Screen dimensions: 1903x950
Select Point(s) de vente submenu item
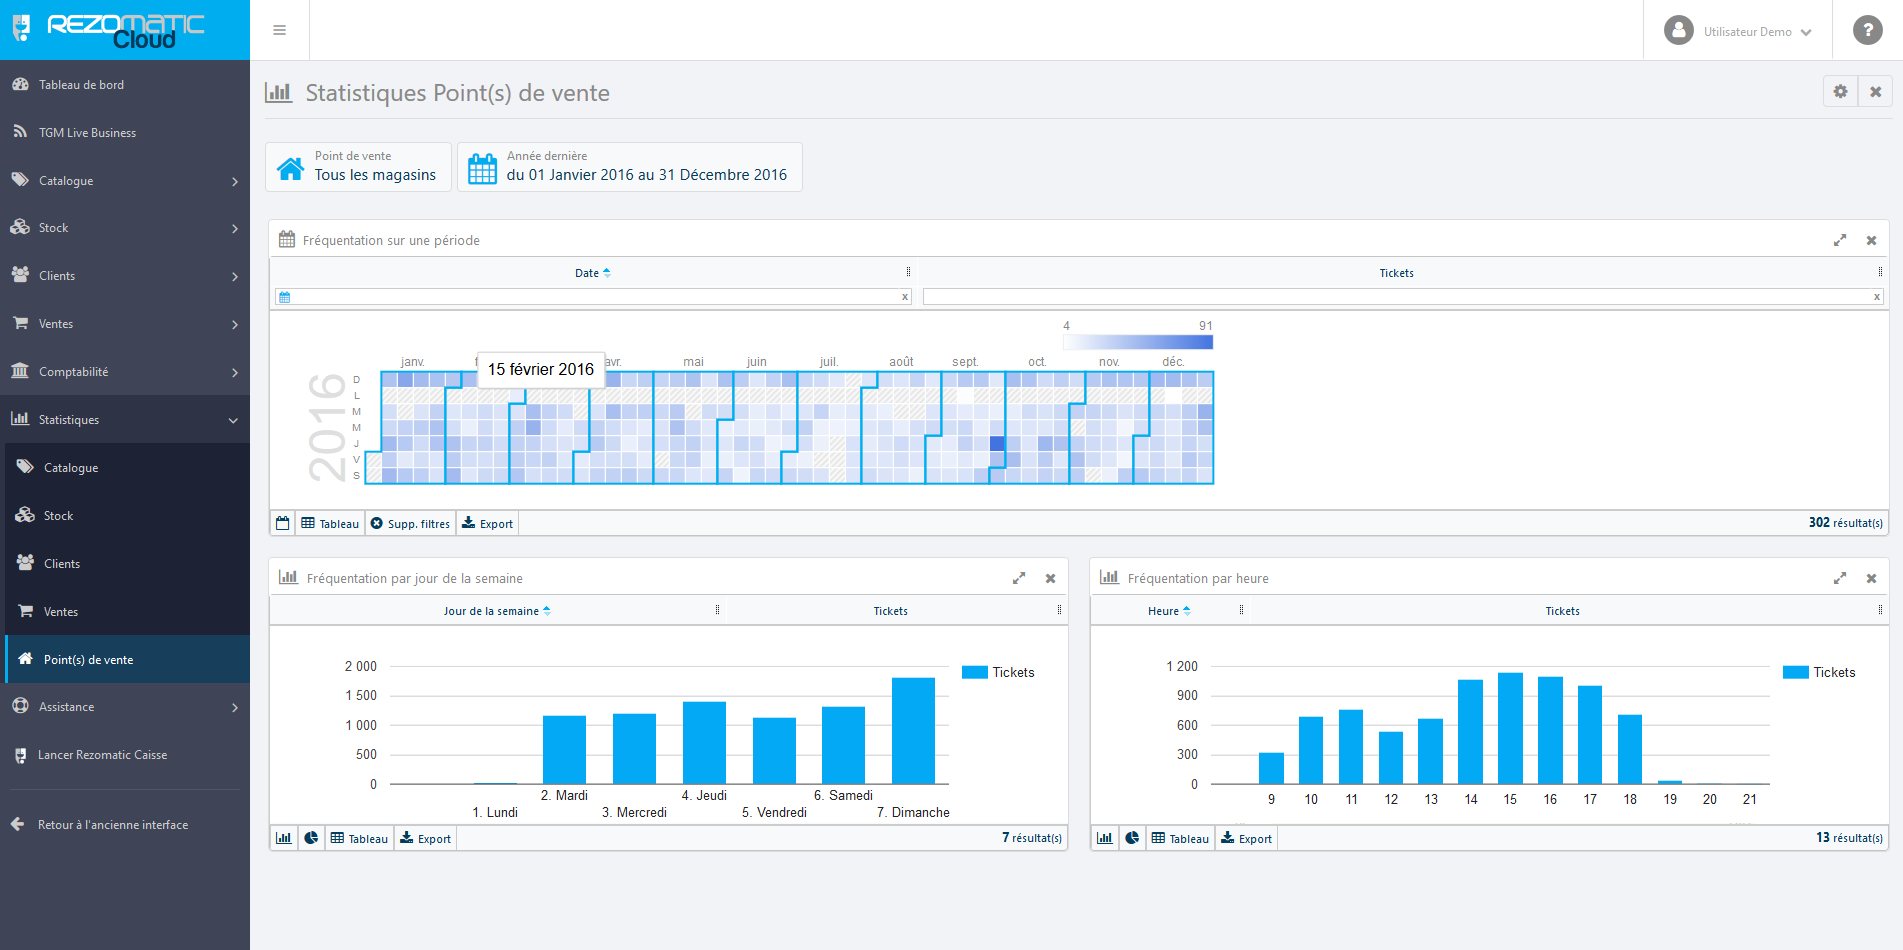[127, 660]
